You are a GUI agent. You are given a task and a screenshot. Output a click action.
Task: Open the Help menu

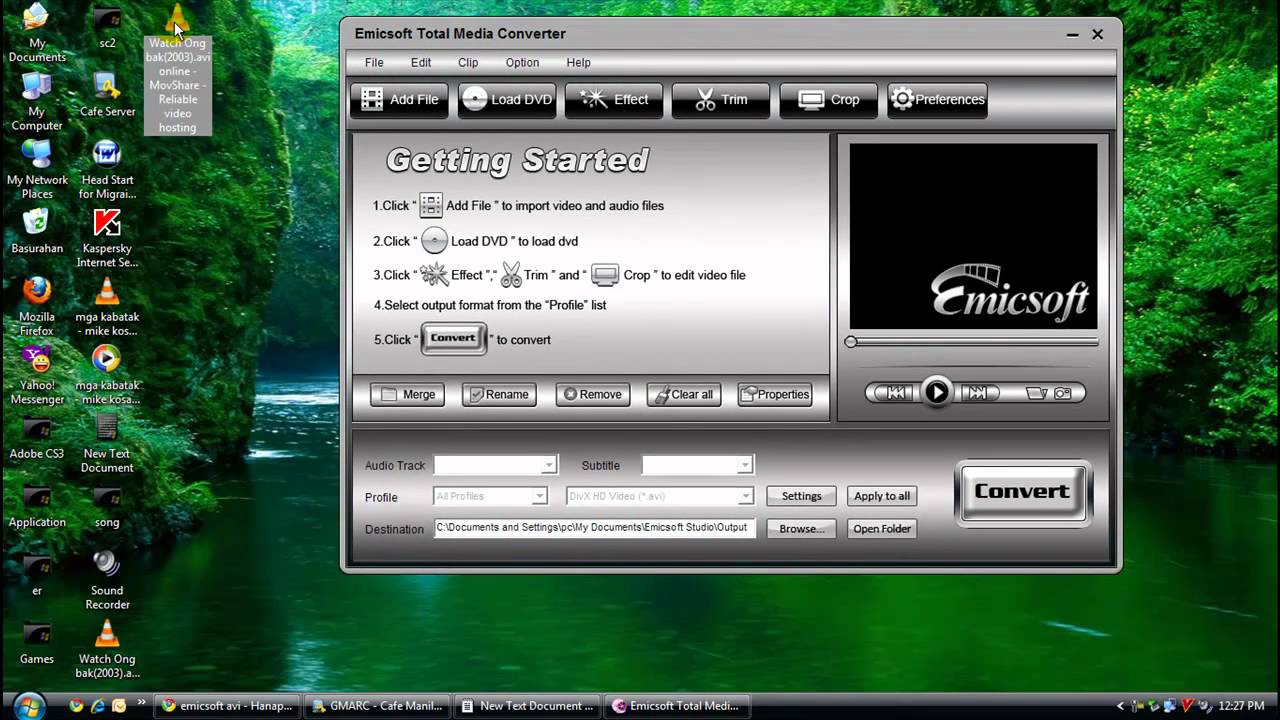tap(579, 62)
